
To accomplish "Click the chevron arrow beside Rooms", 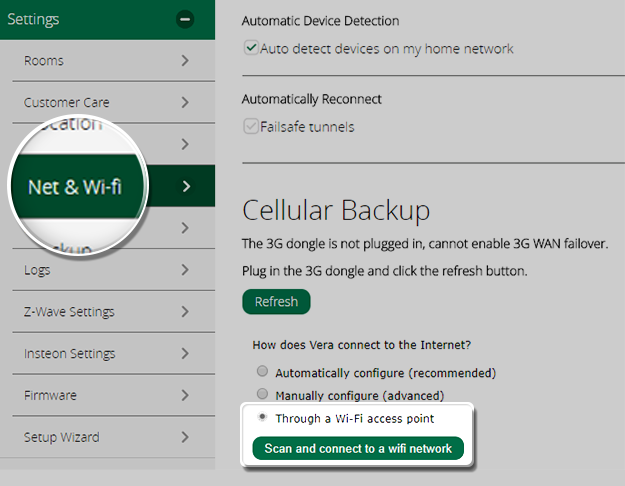I will 185,61.
